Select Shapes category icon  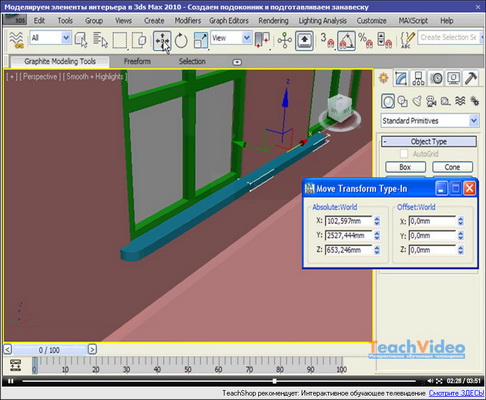403,101
